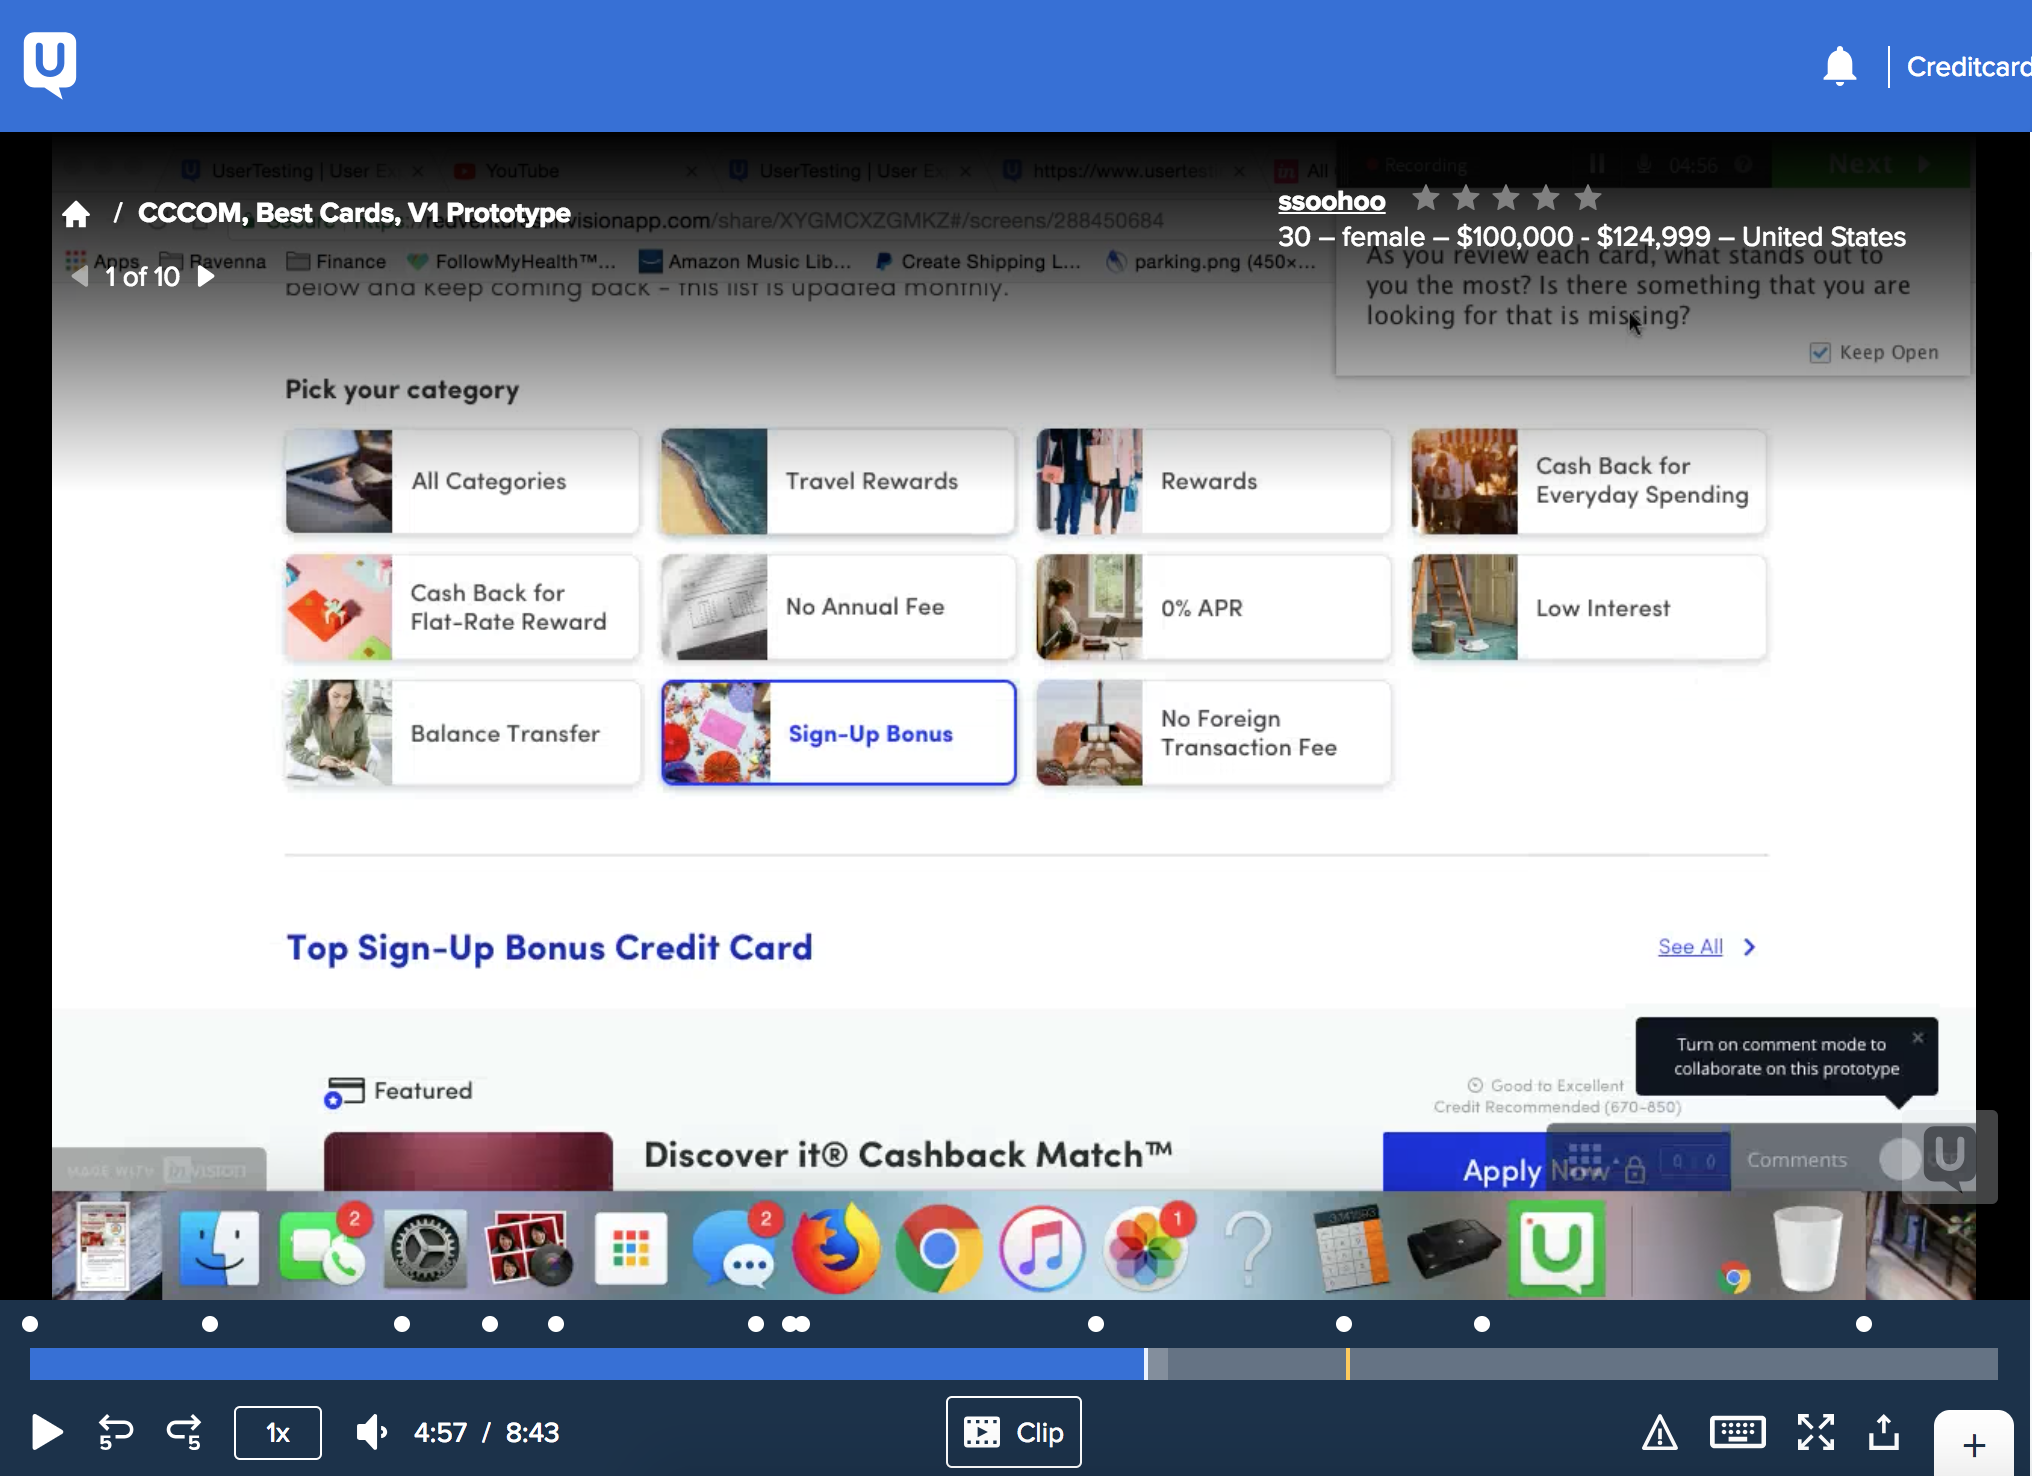Click the plus add-note button
This screenshot has width=2032, height=1476.
click(1973, 1444)
